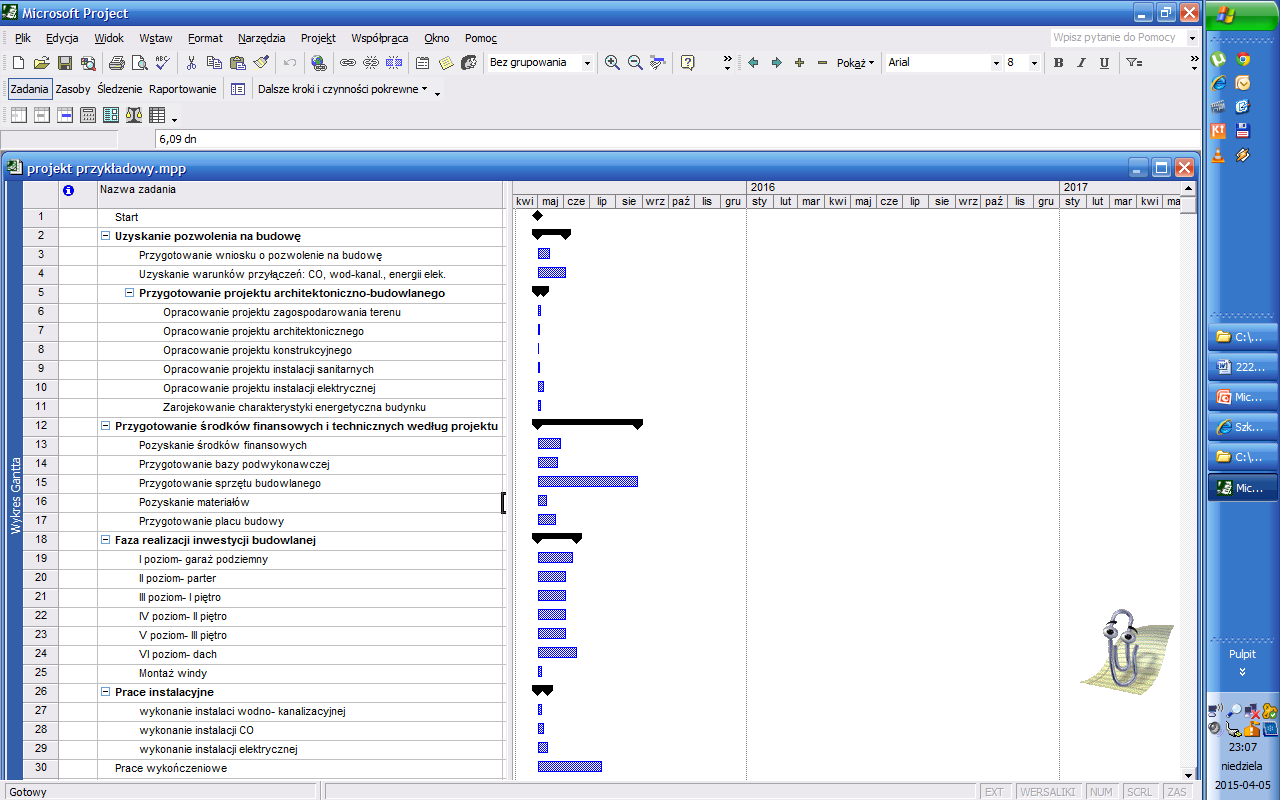Toggle Italic formatting
The height and width of the screenshot is (800, 1280).
(1081, 63)
